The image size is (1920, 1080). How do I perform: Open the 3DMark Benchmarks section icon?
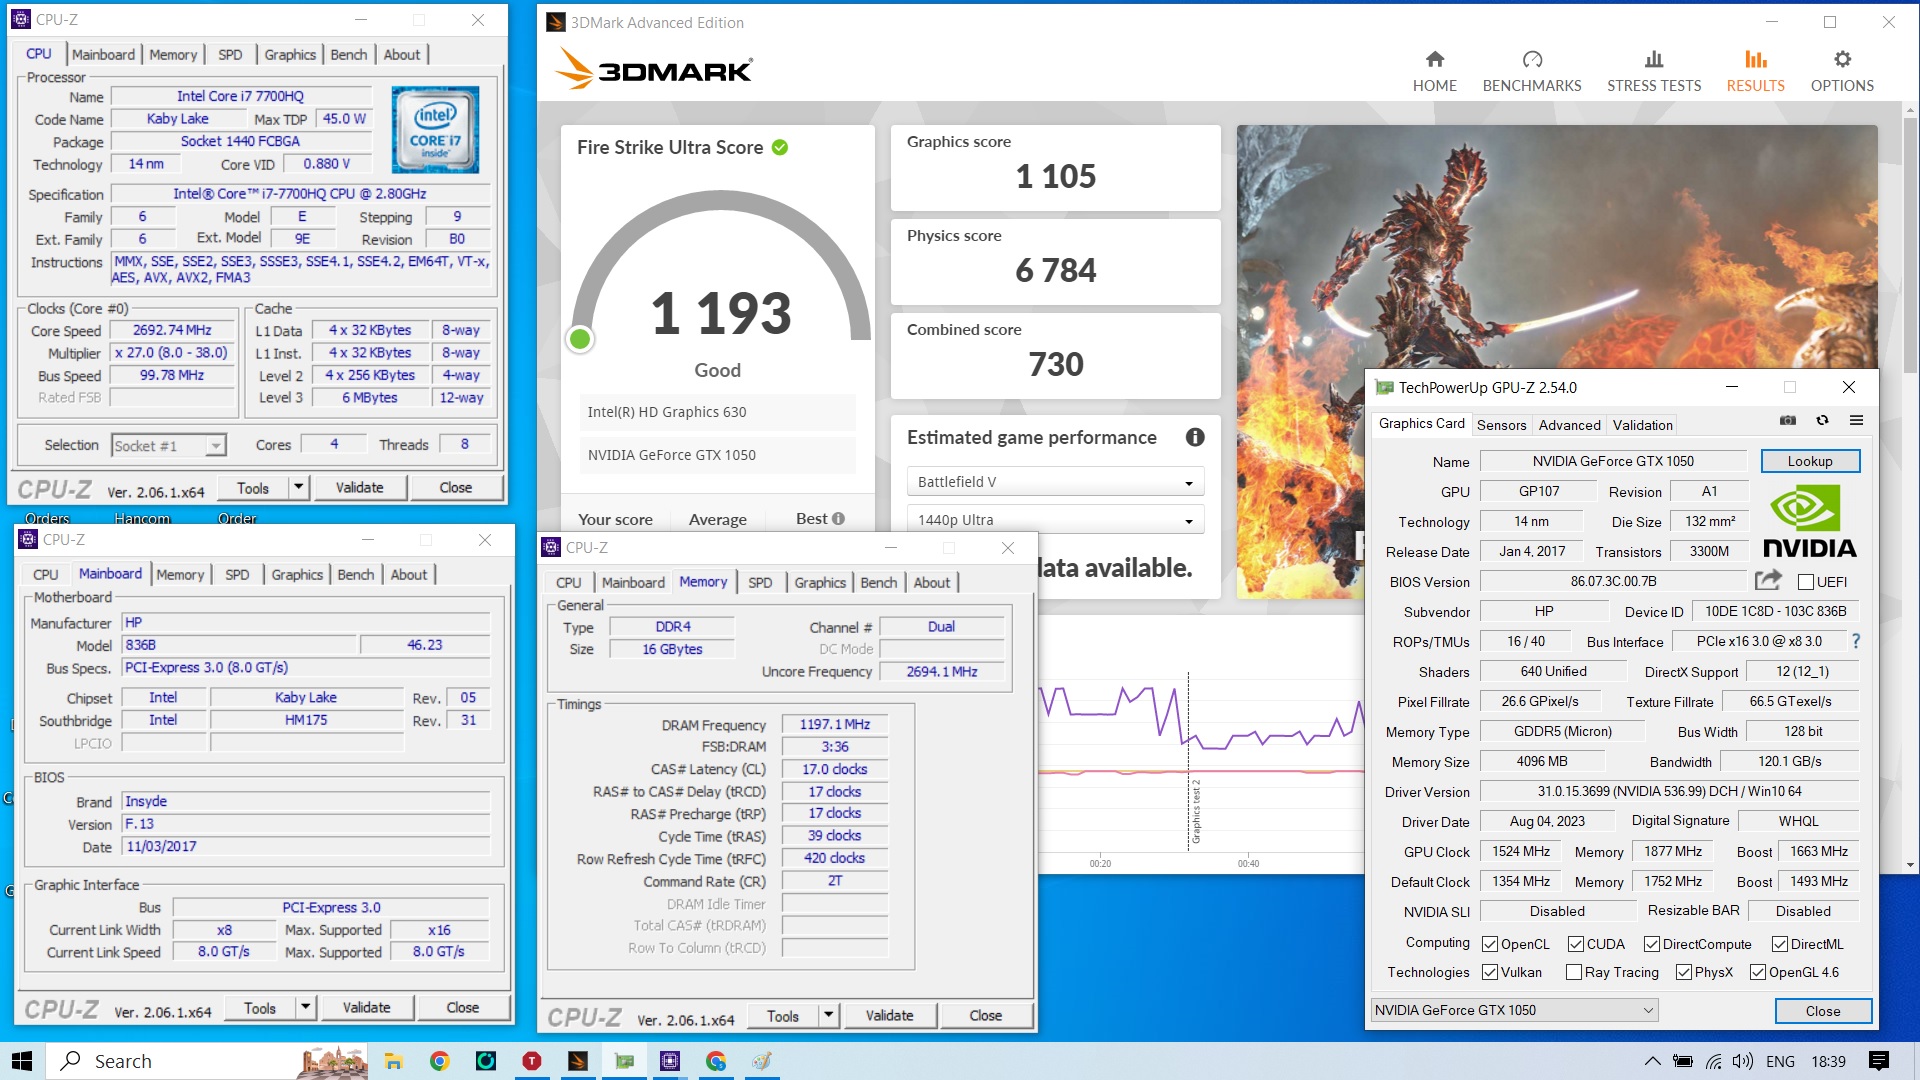1532,60
